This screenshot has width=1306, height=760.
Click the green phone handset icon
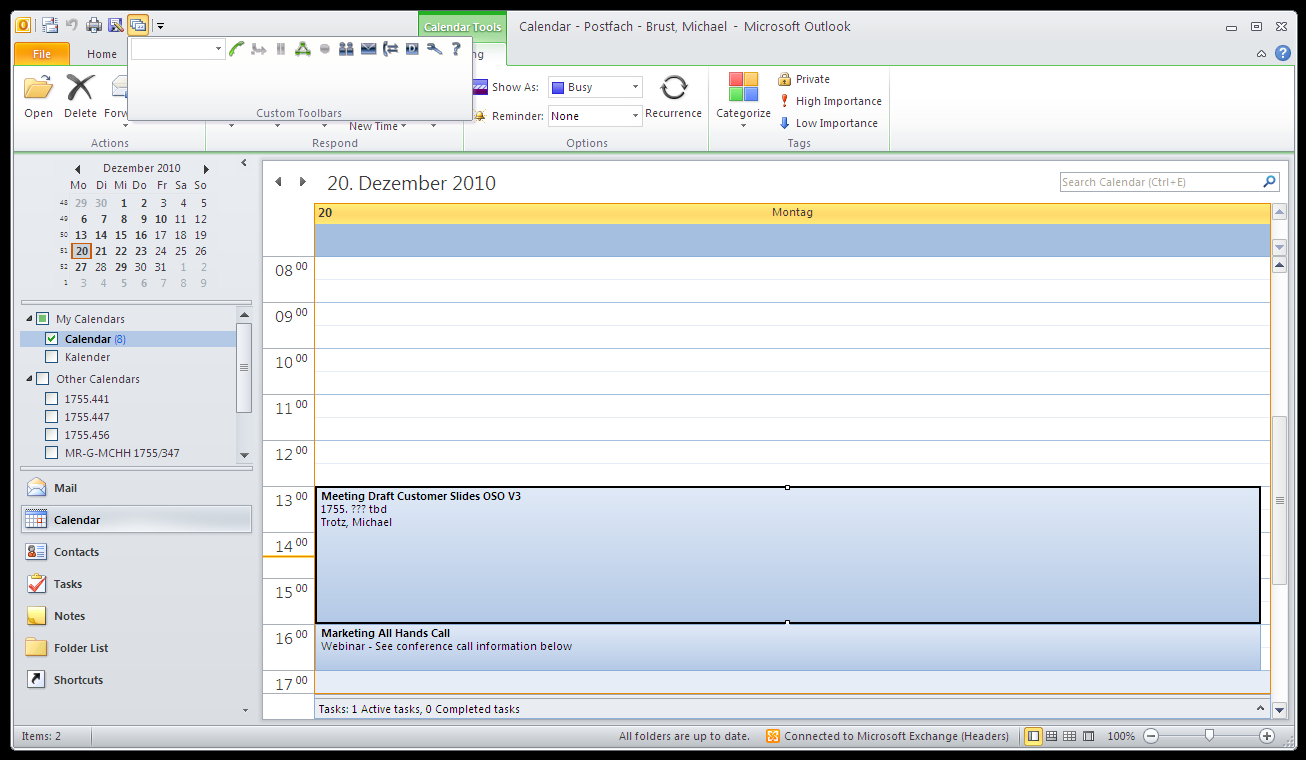(237, 49)
